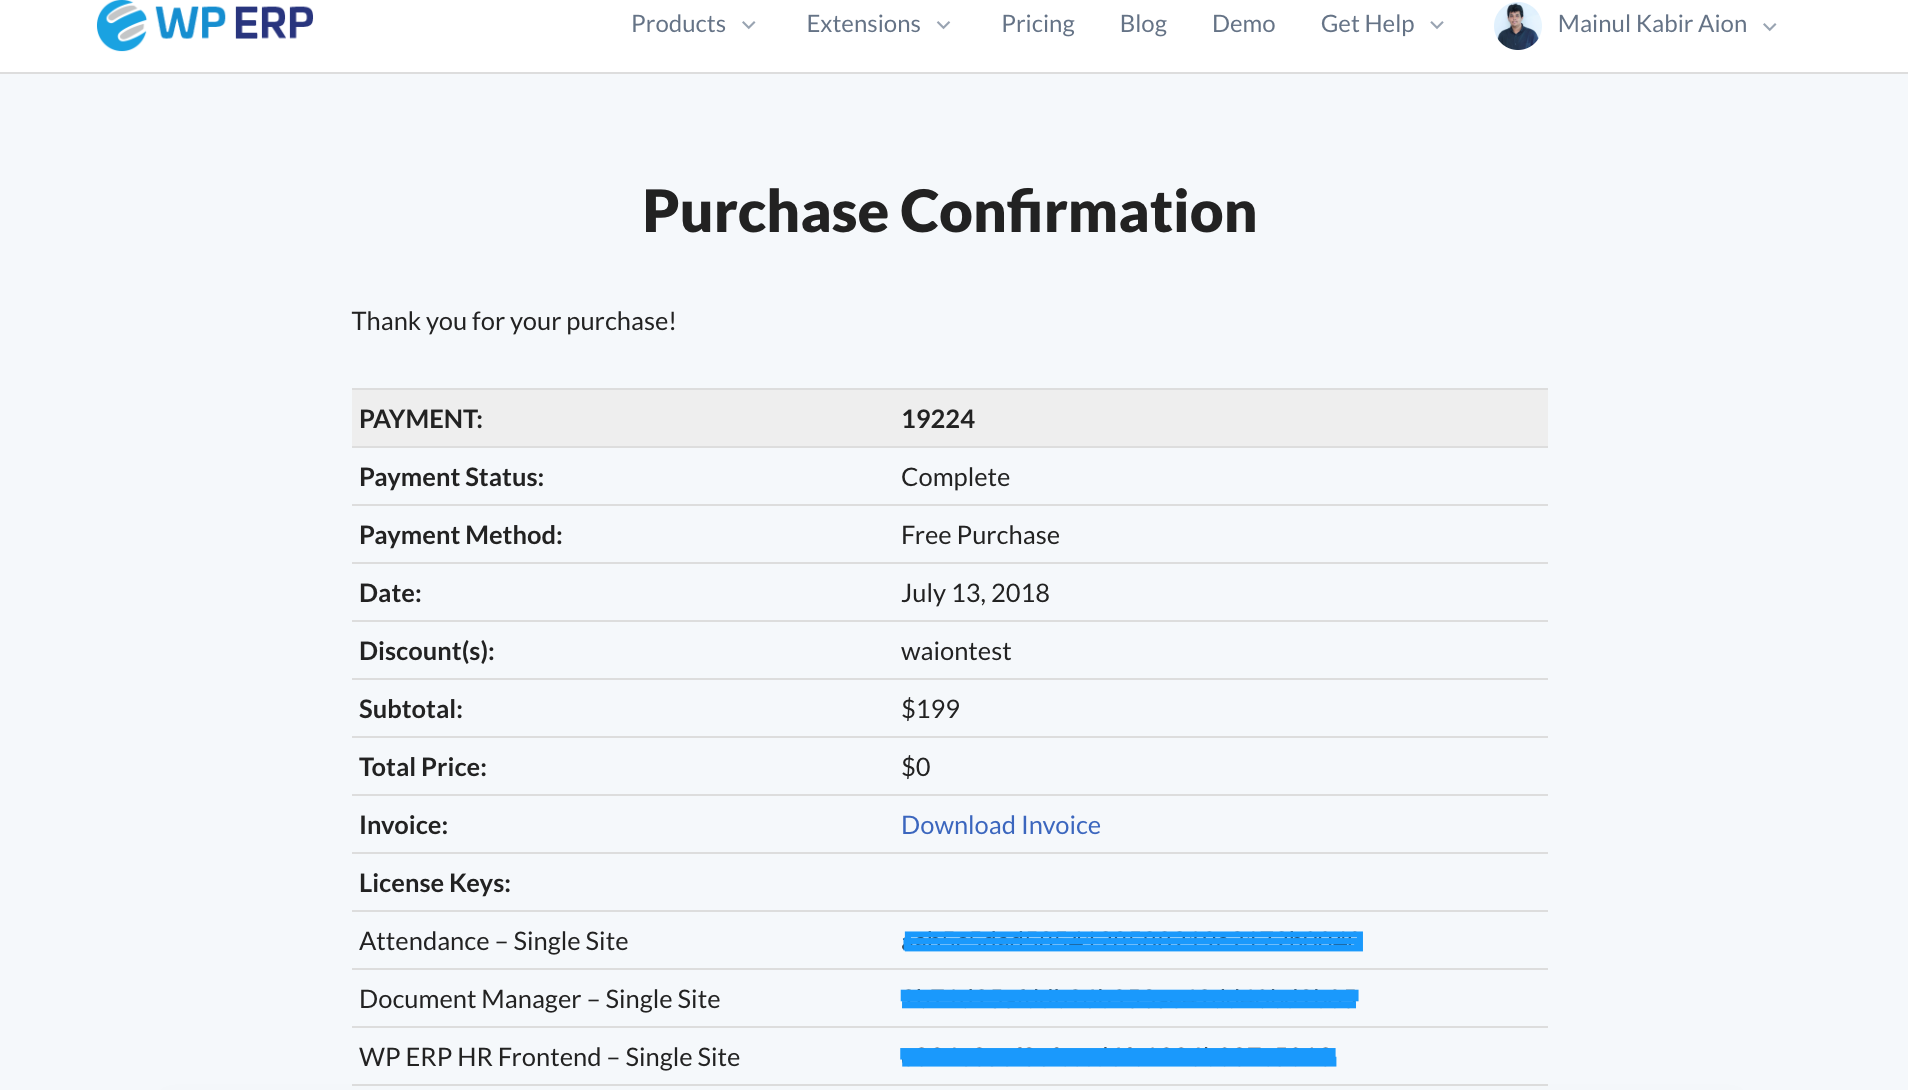
Task: Click the Invoice: label
Action: click(x=403, y=825)
